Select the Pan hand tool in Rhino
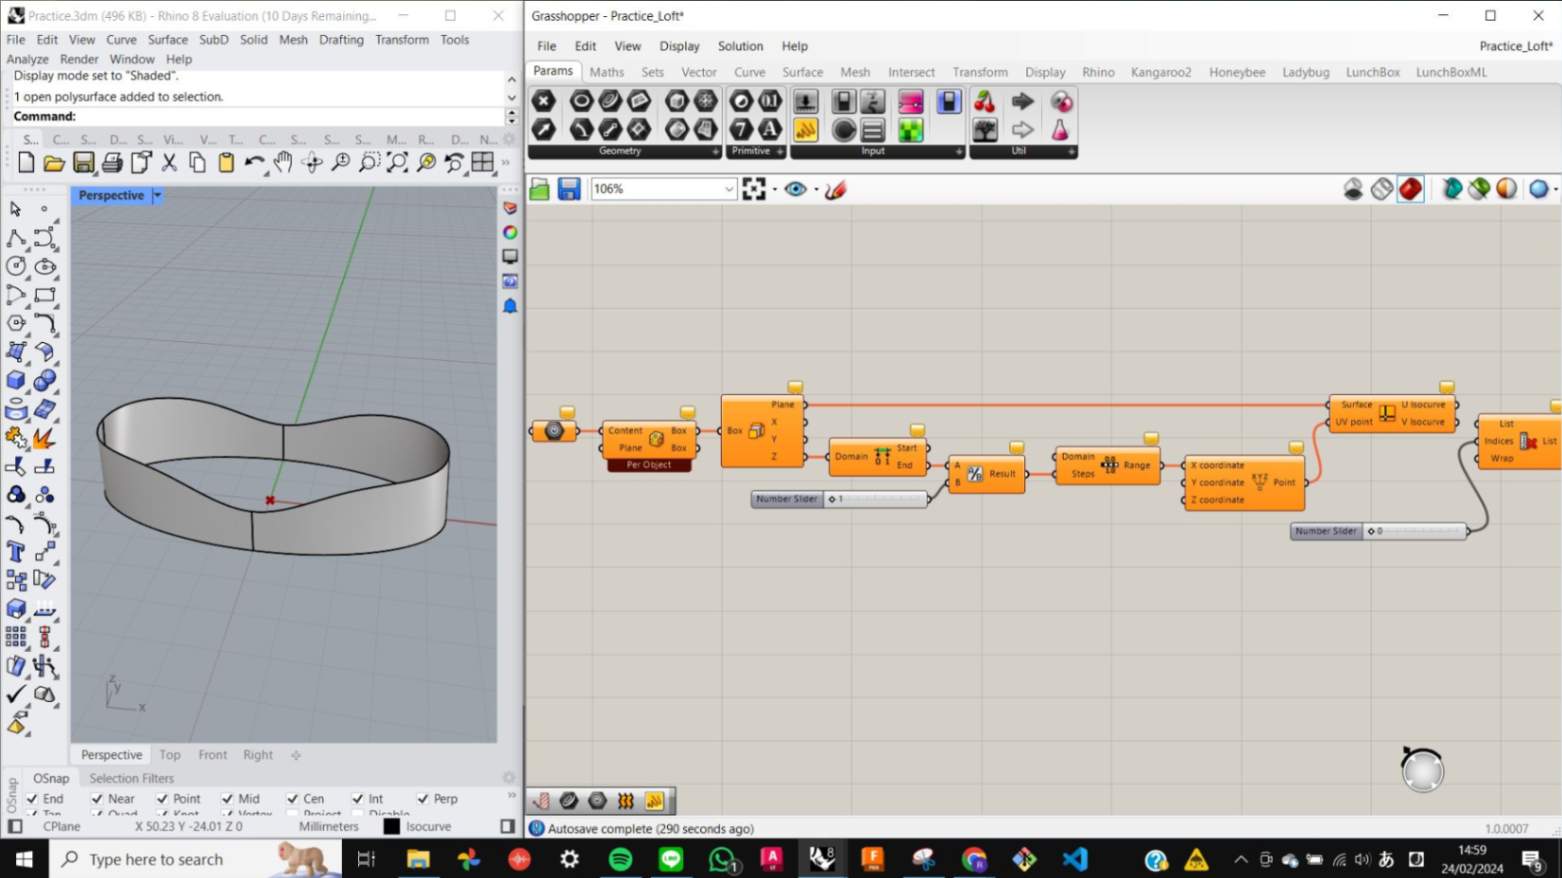Screen dimensions: 1562x878 [283, 162]
